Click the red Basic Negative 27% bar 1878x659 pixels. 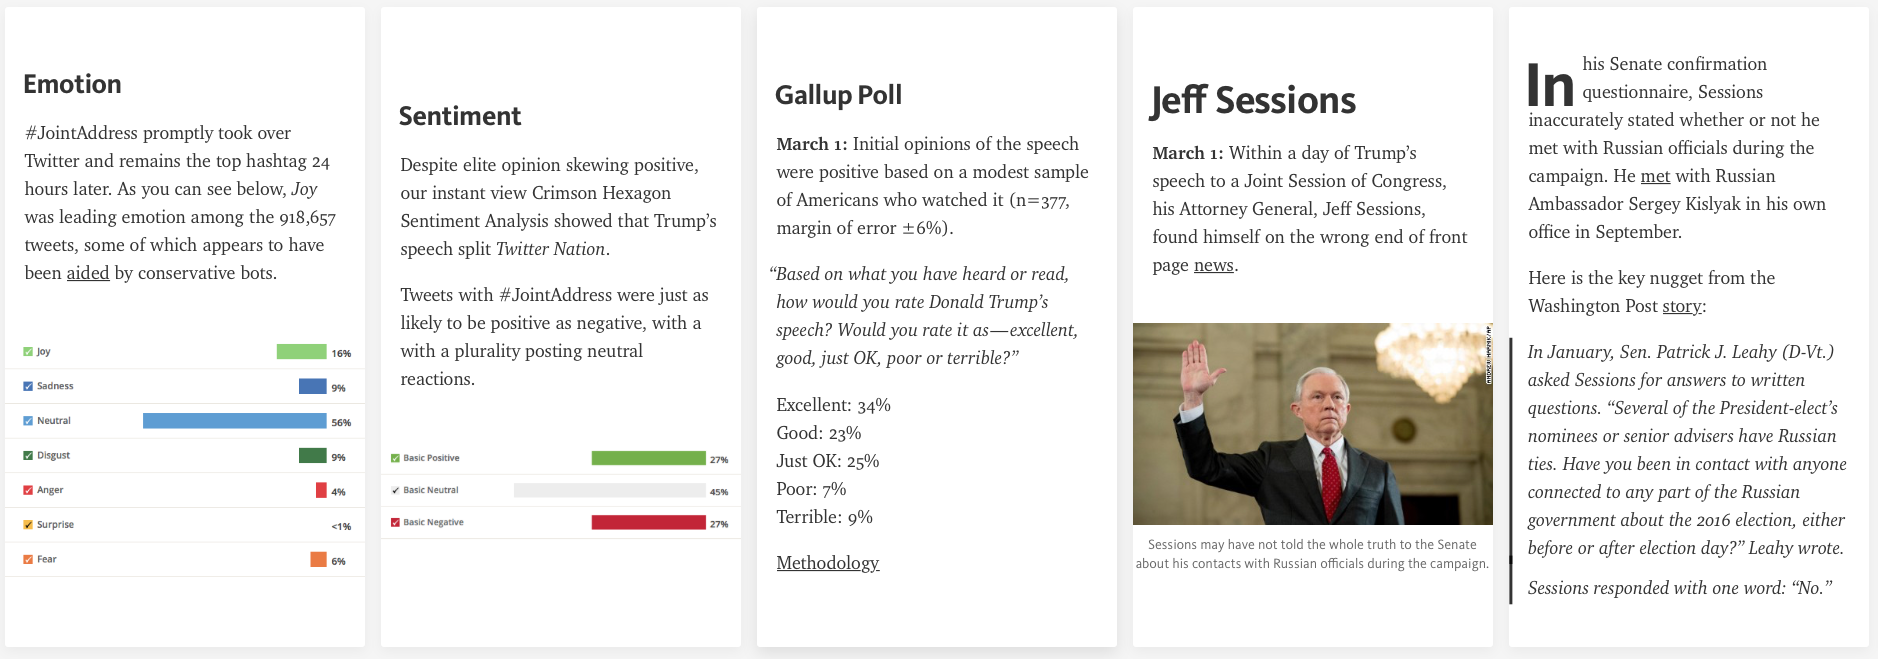pos(648,522)
